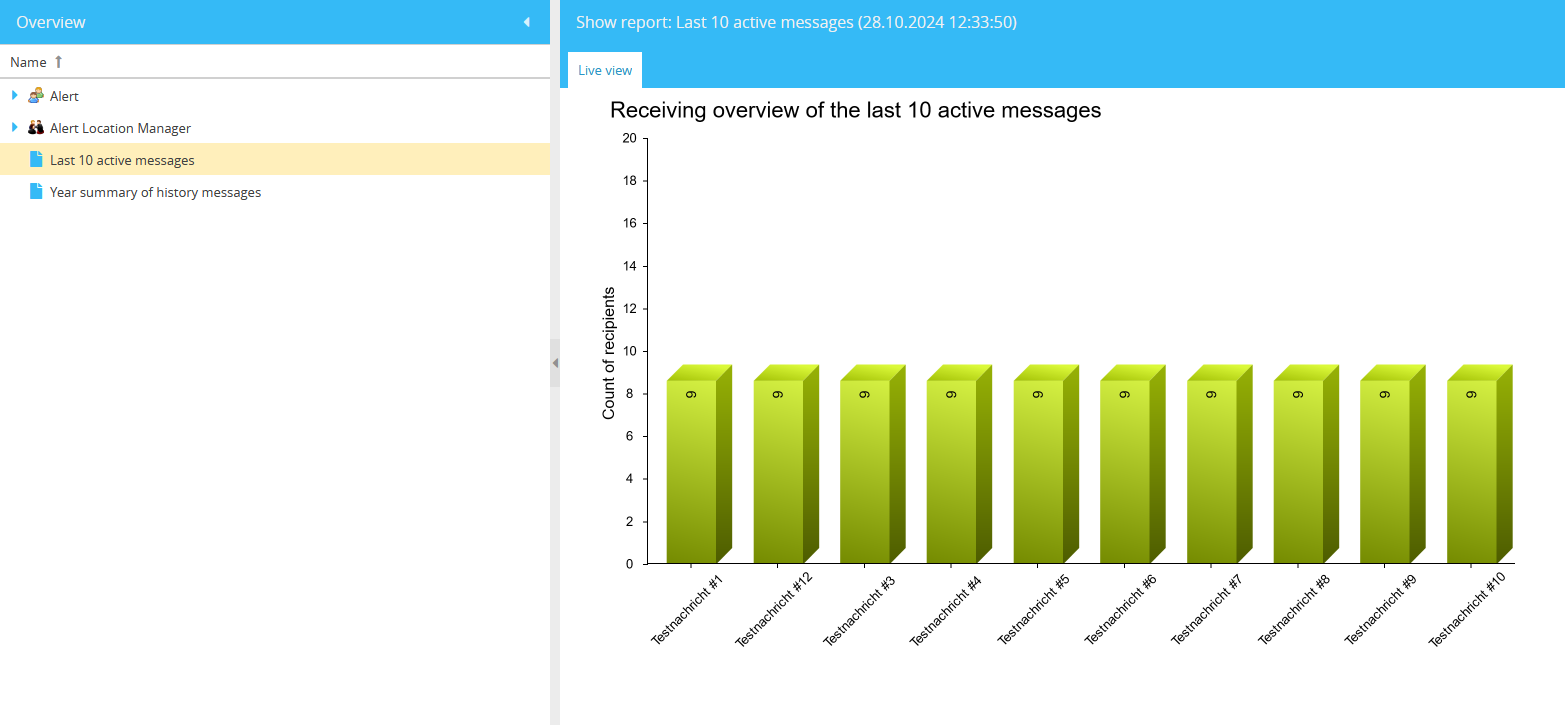Click the Testnachricht #6 axis label

pos(1120,610)
